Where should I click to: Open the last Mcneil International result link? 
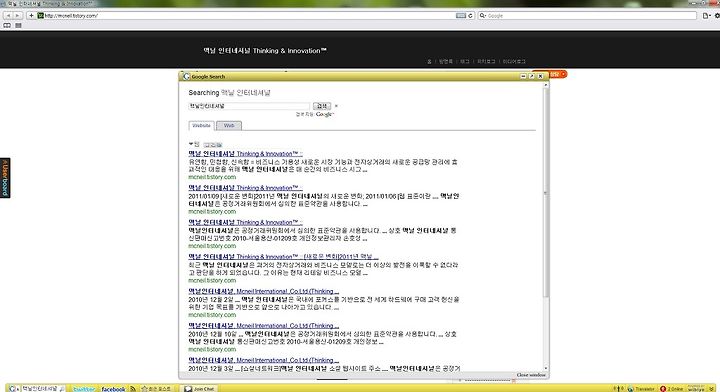(264, 360)
